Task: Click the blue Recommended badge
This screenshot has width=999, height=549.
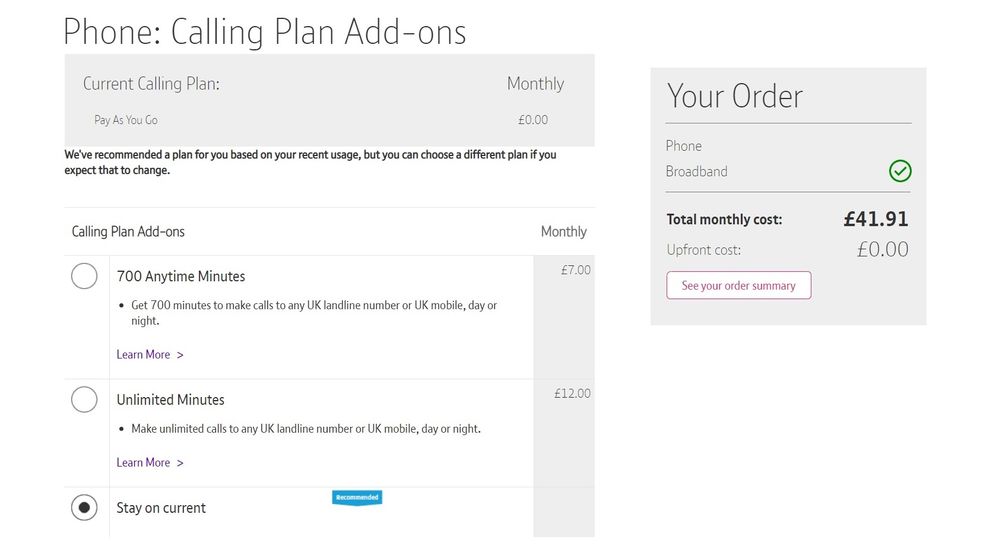Action: click(357, 497)
